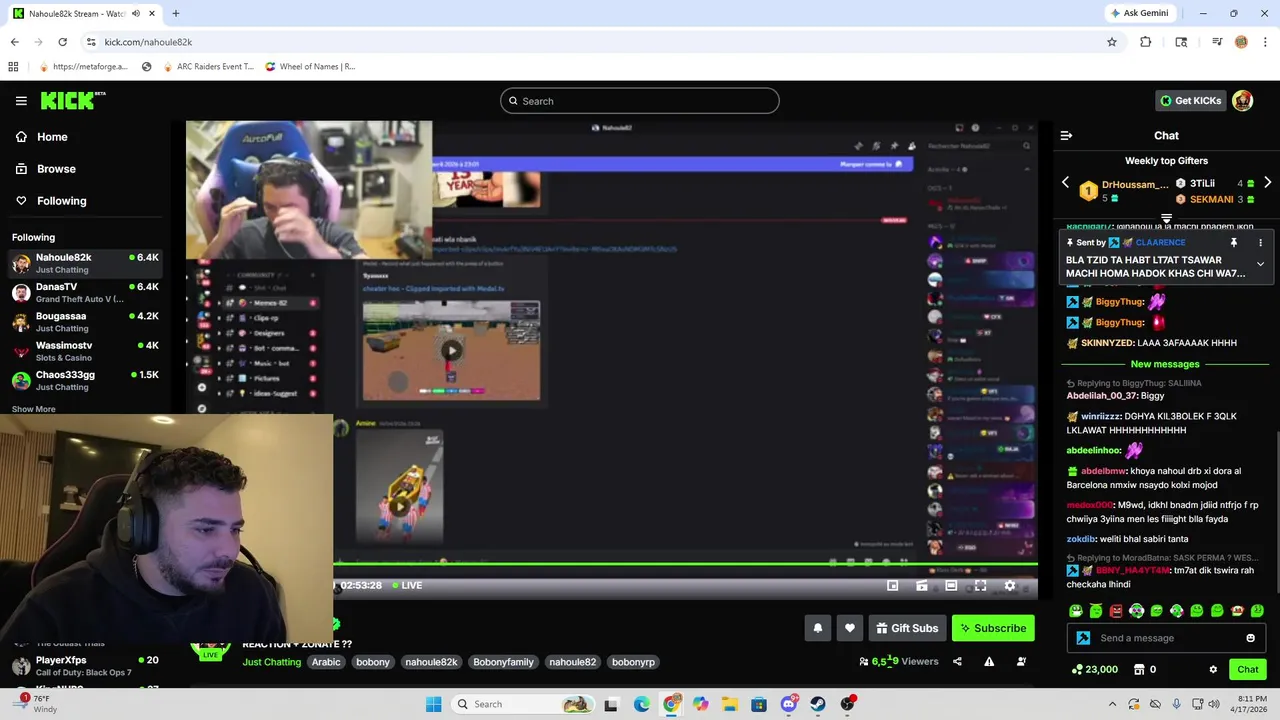The height and width of the screenshot is (720, 1280).
Task: Open Following in sidebar
Action: click(51, 201)
